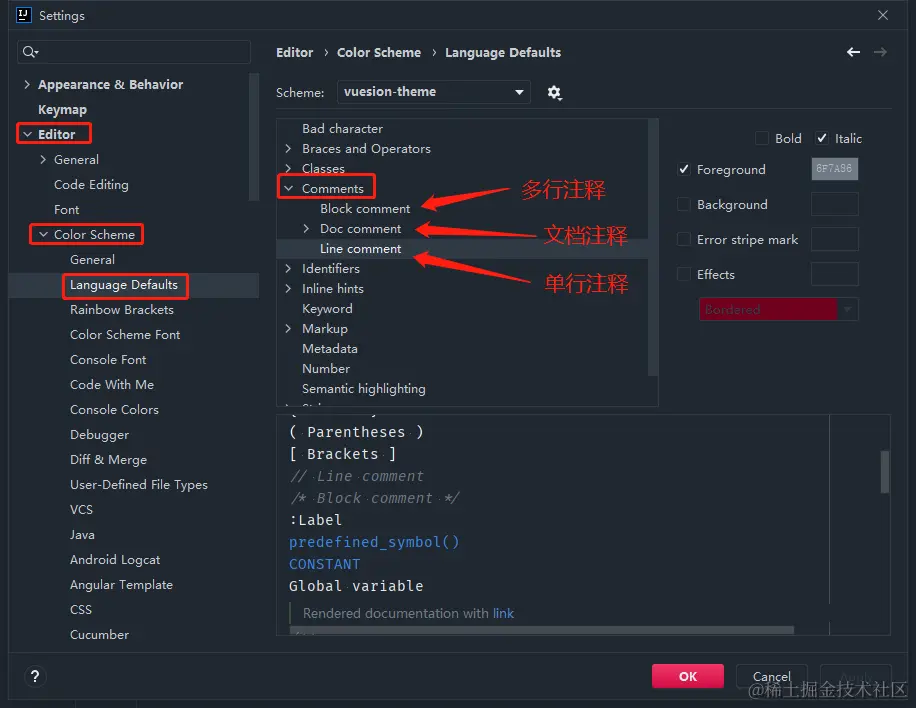The image size is (916, 708).
Task: Select Language Defaults in sidebar
Action: click(124, 284)
